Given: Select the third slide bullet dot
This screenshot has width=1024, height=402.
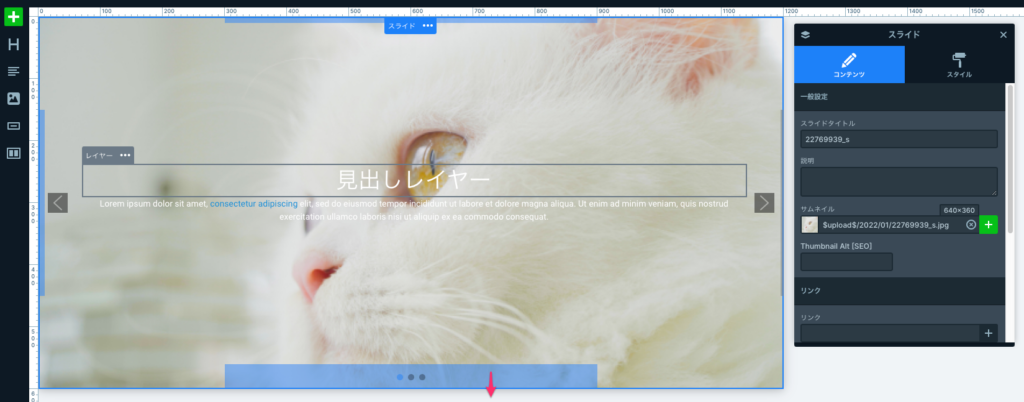Looking at the screenshot, I should tap(422, 377).
